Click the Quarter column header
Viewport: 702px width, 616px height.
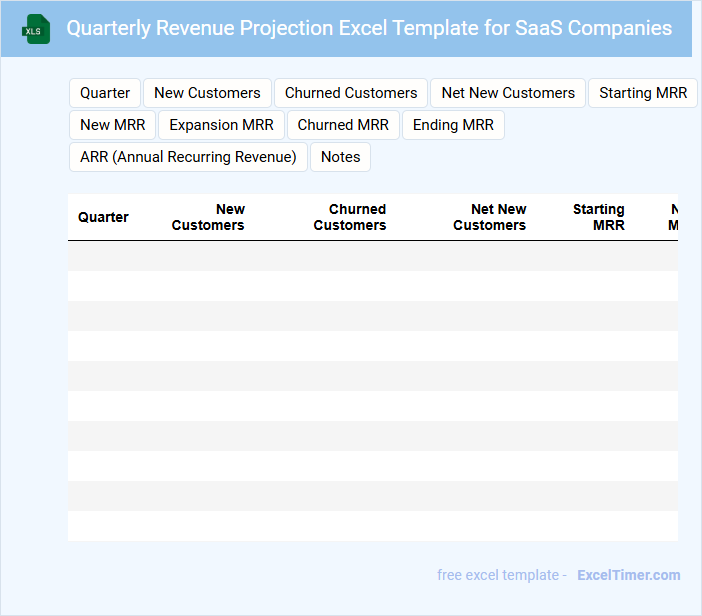pyautogui.click(x=103, y=217)
